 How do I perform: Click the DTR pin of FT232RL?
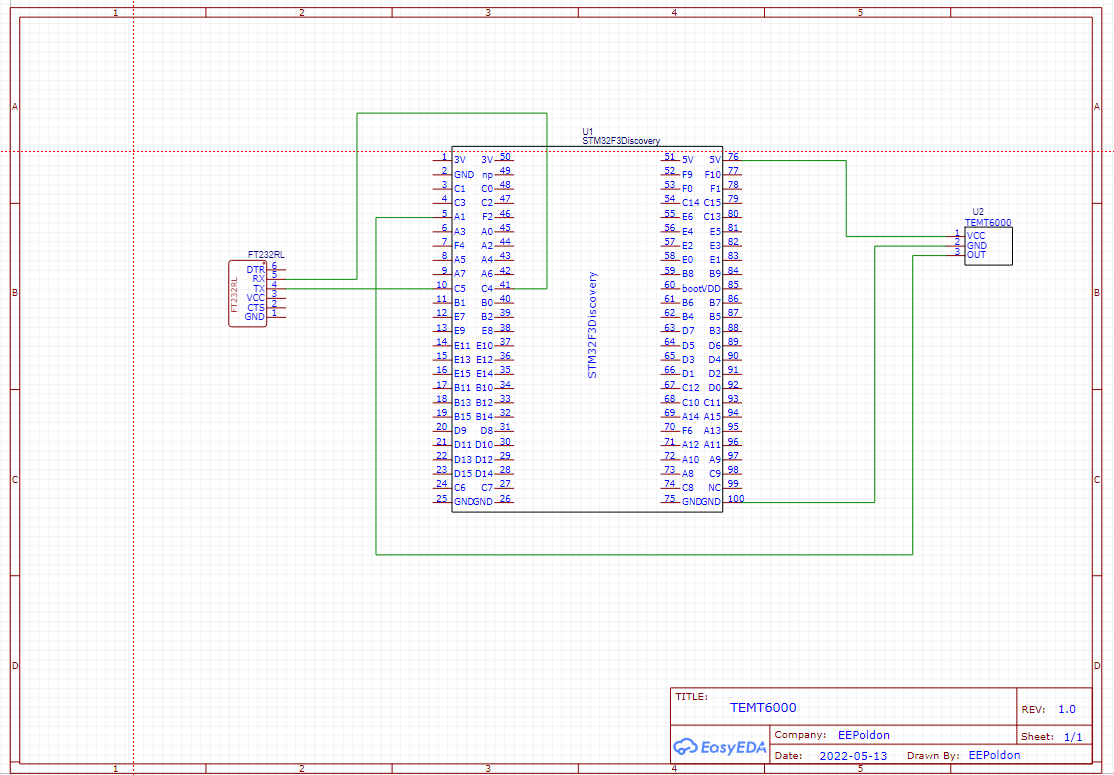(276, 269)
